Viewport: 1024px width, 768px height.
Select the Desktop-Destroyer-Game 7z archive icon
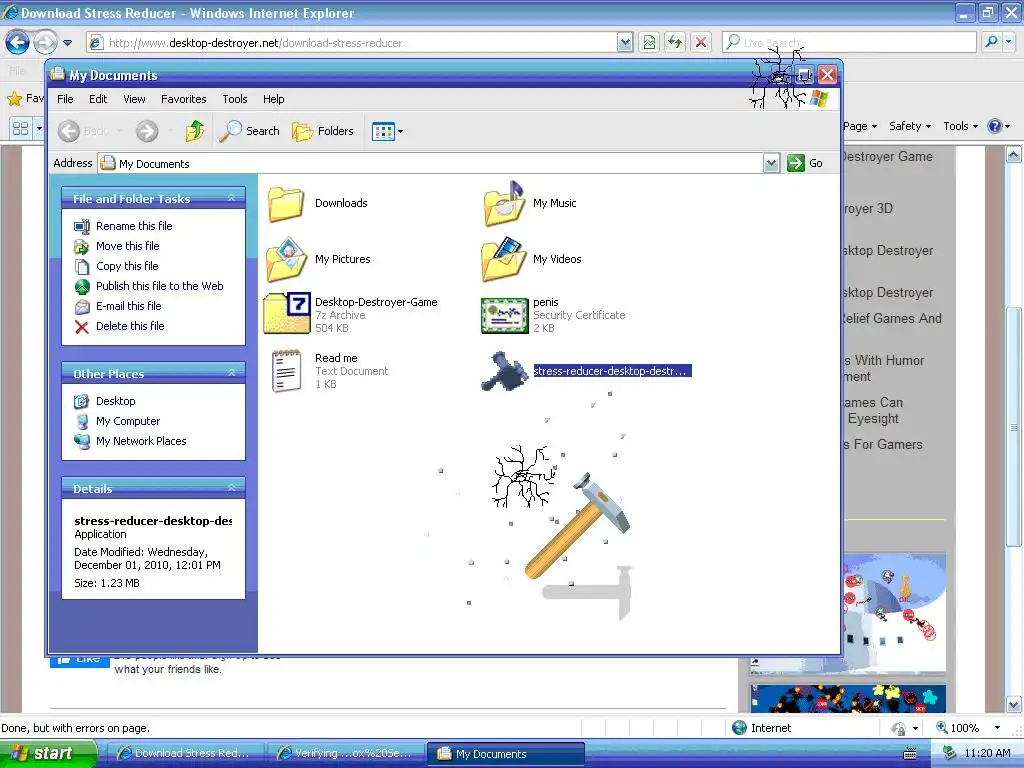click(x=287, y=313)
